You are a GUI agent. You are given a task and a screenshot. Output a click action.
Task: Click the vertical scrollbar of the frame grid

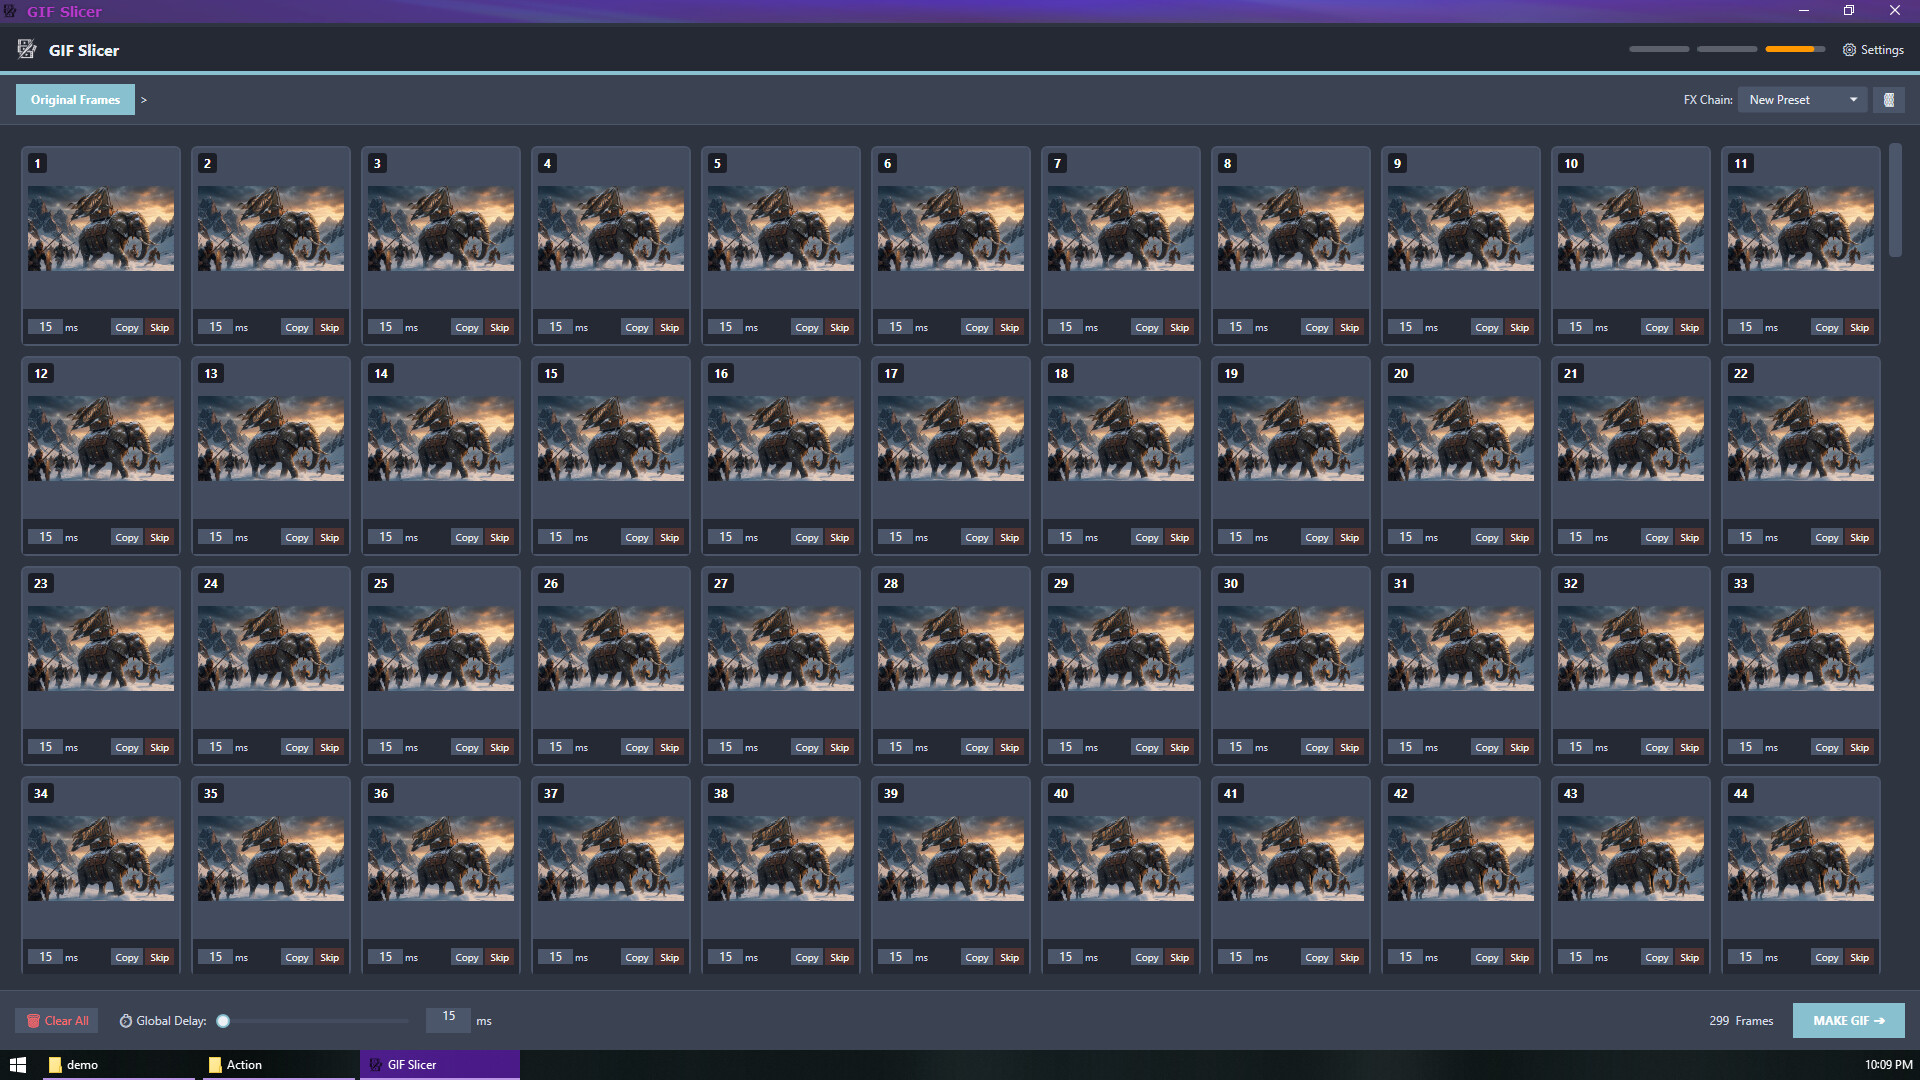1895,200
